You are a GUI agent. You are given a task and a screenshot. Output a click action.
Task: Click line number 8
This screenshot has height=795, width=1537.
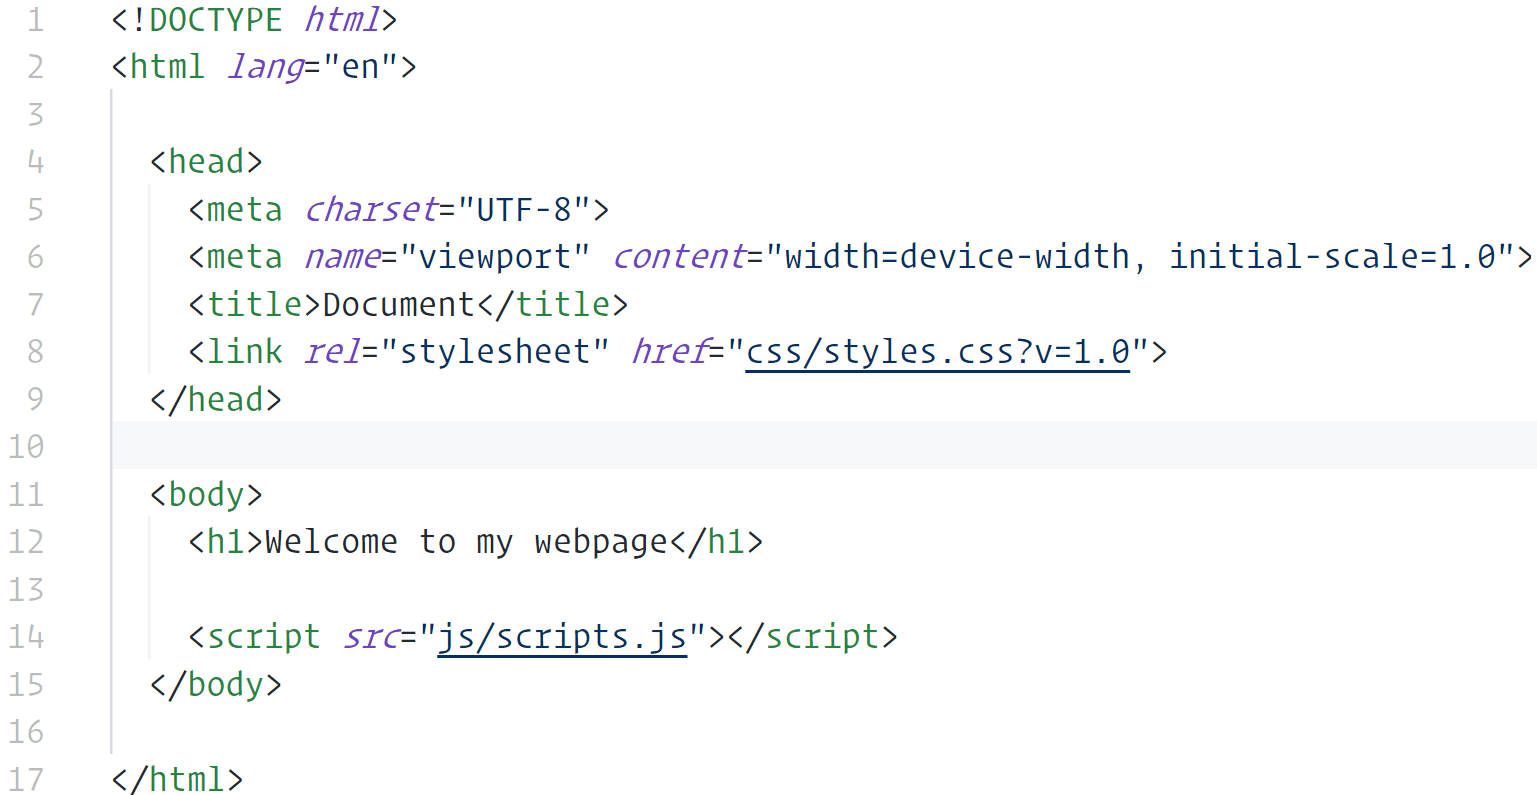[x=35, y=352]
